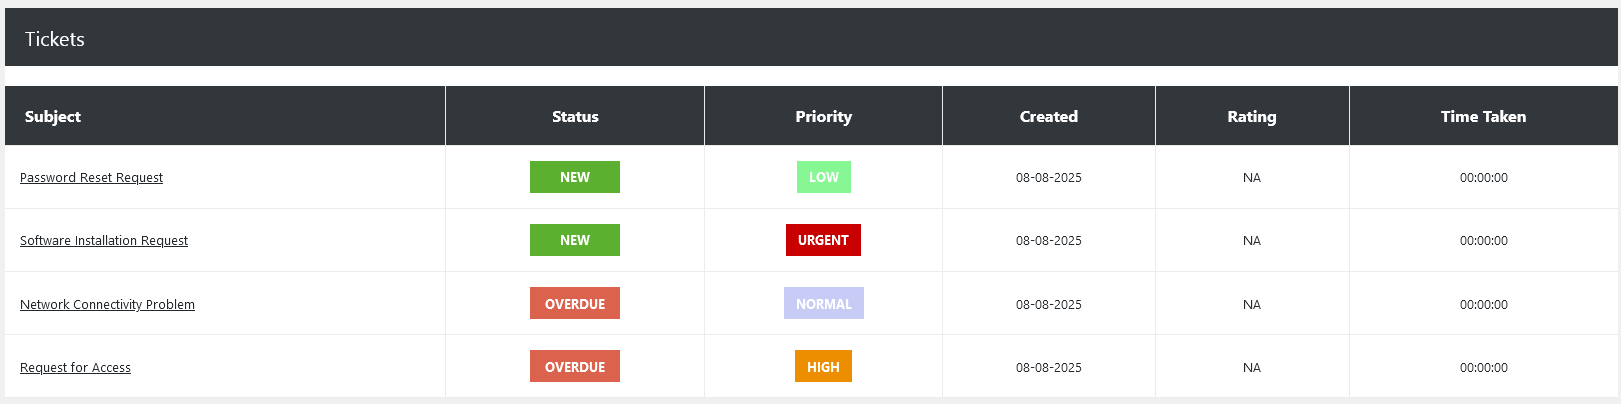Open the Password Reset Request ticket
Screen dimensions: 1621x404
coord(91,178)
